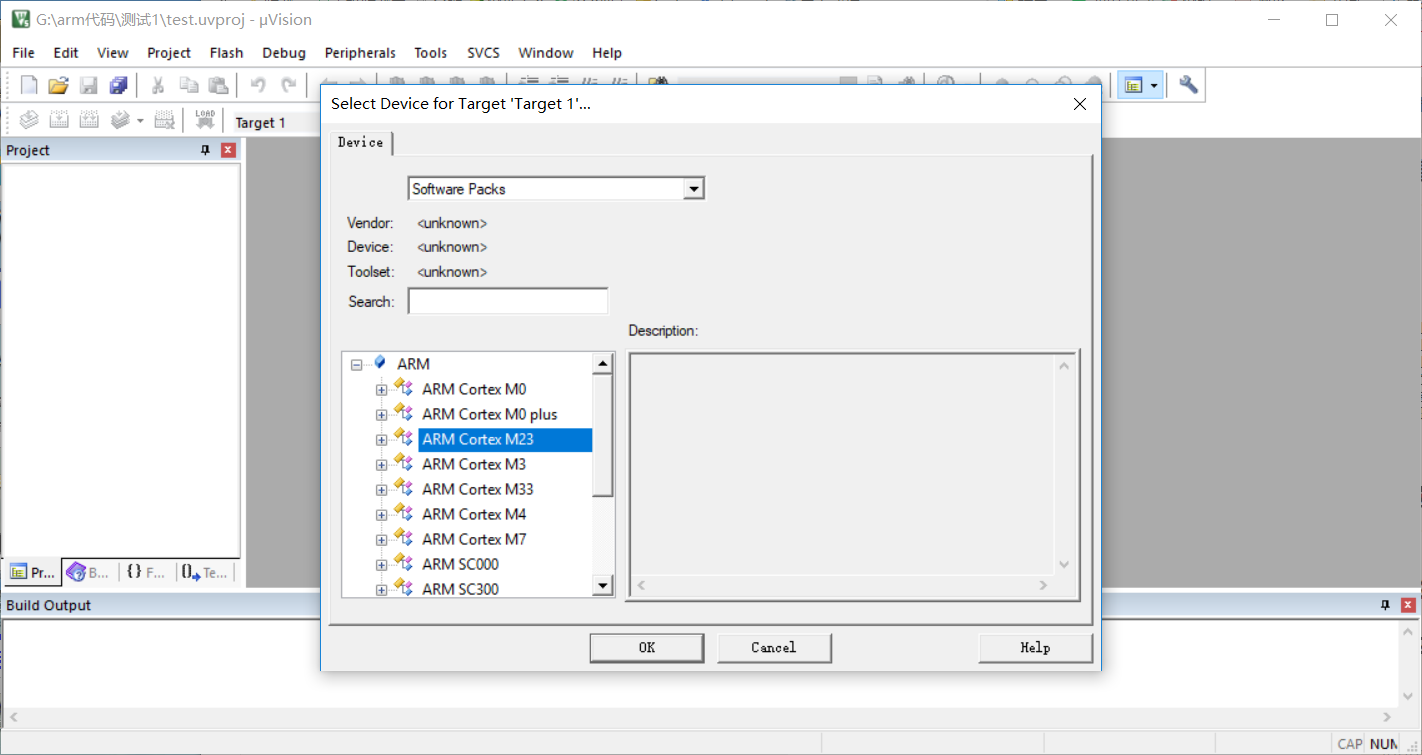This screenshot has height=755, width=1422.
Task: Click the Configuration wrench icon
Action: (x=1188, y=86)
